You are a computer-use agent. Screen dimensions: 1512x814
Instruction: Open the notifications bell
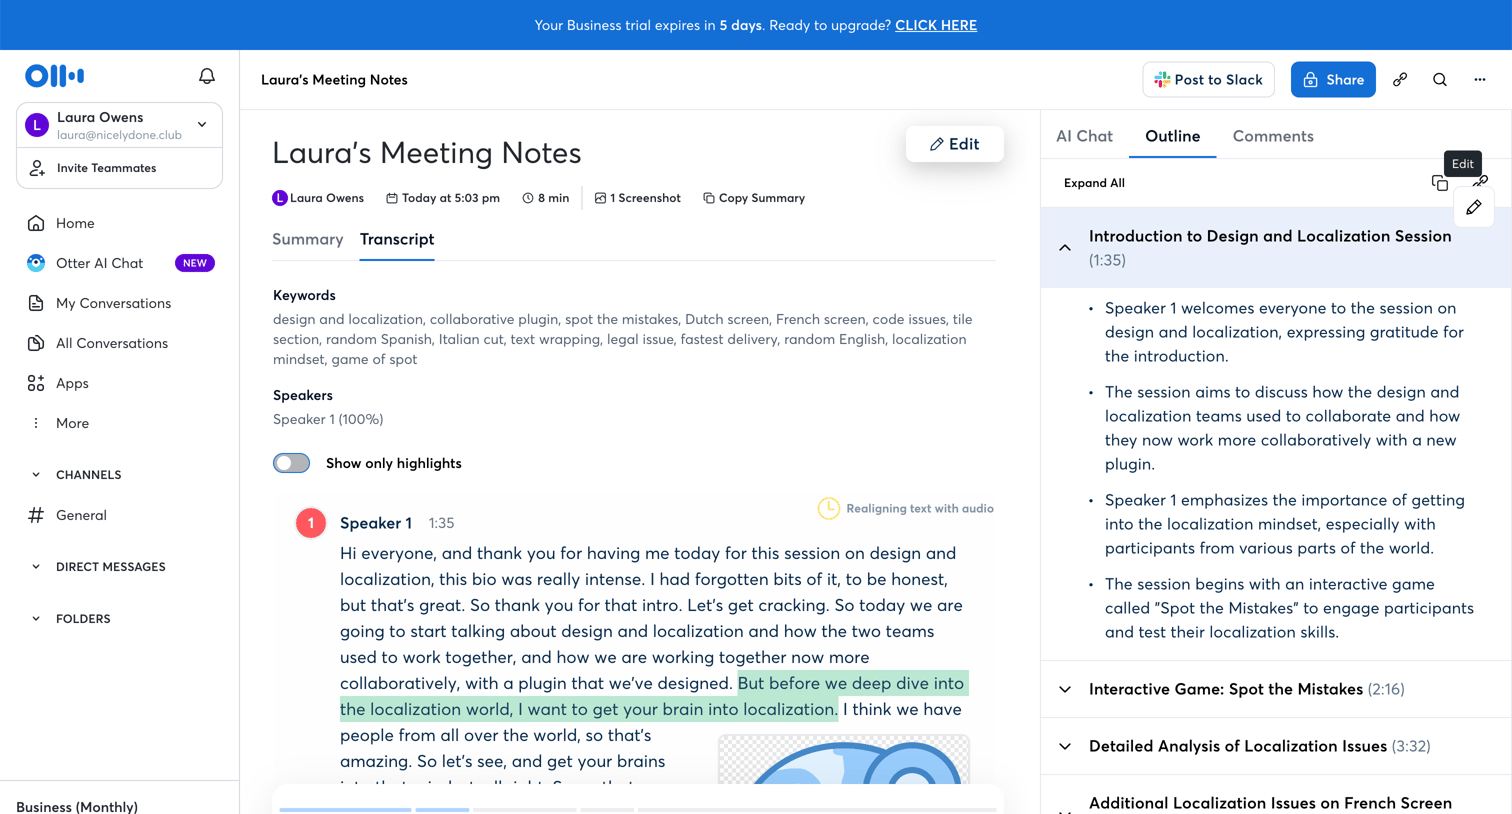[x=207, y=76]
